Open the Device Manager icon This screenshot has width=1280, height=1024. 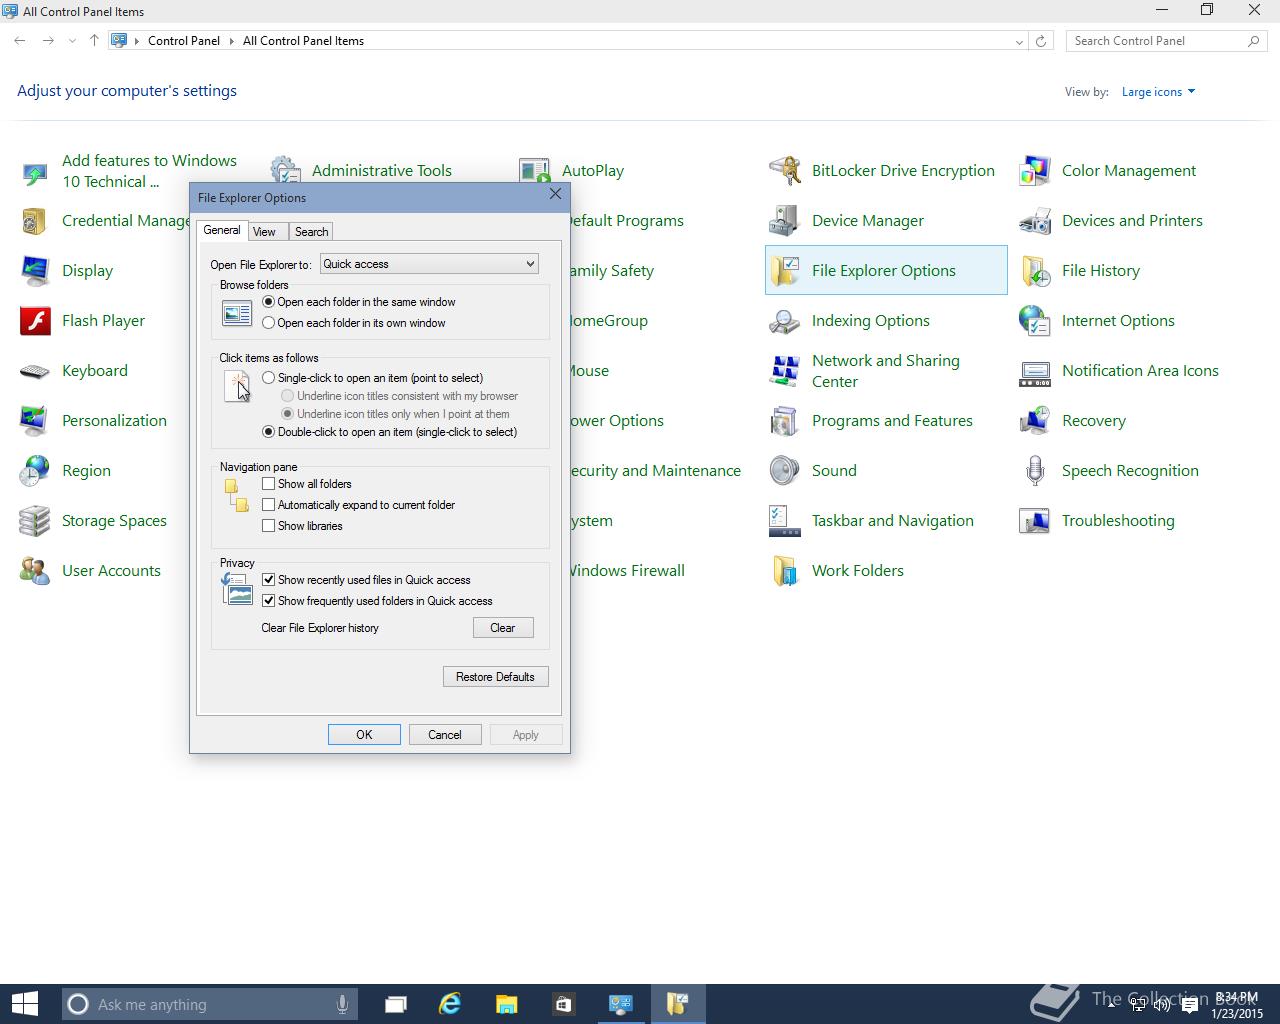pyautogui.click(x=784, y=220)
